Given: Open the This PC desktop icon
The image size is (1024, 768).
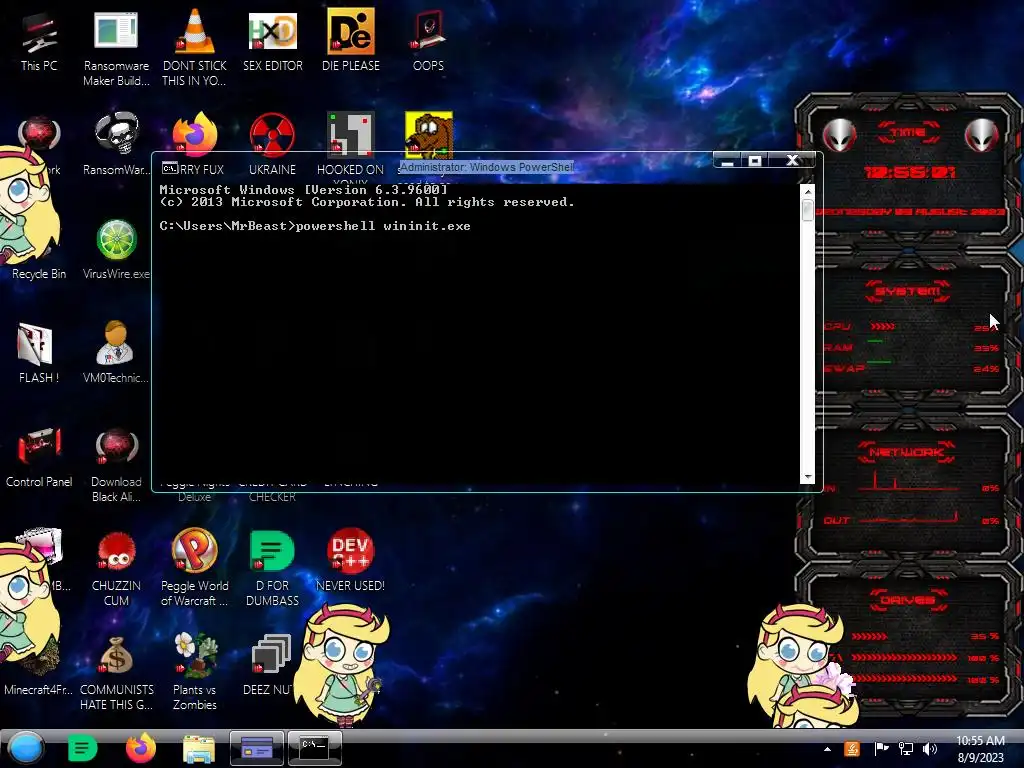Looking at the screenshot, I should (x=39, y=42).
